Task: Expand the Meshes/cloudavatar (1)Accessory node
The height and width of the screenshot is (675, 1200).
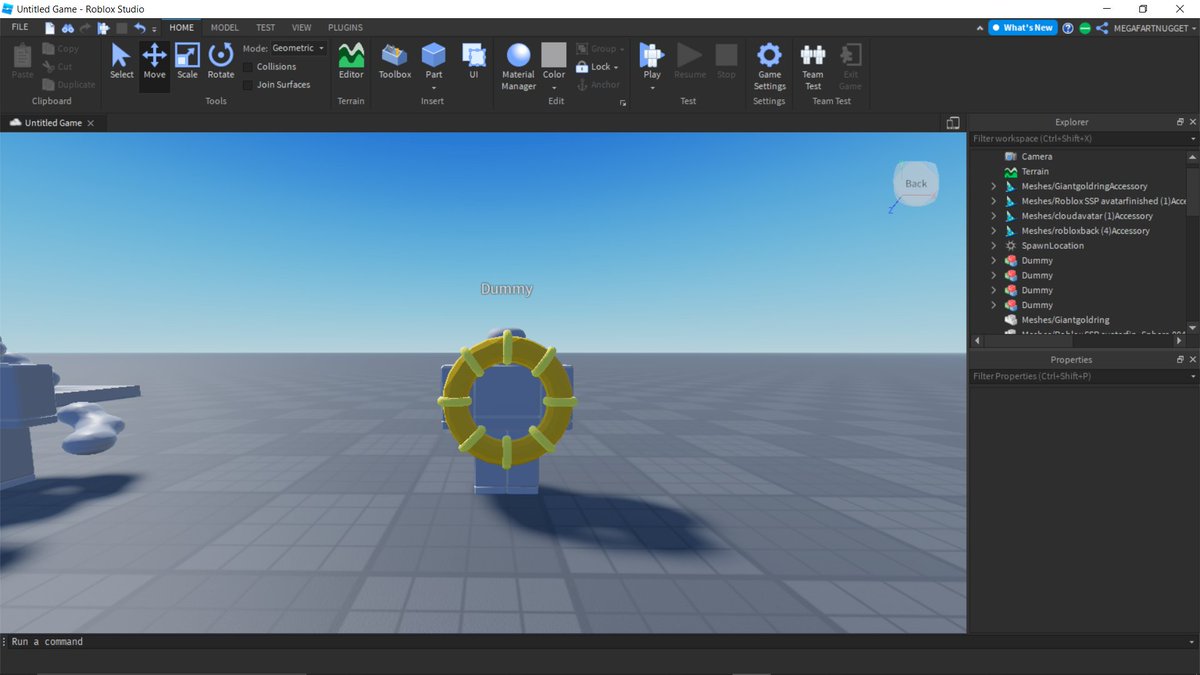Action: coord(993,216)
